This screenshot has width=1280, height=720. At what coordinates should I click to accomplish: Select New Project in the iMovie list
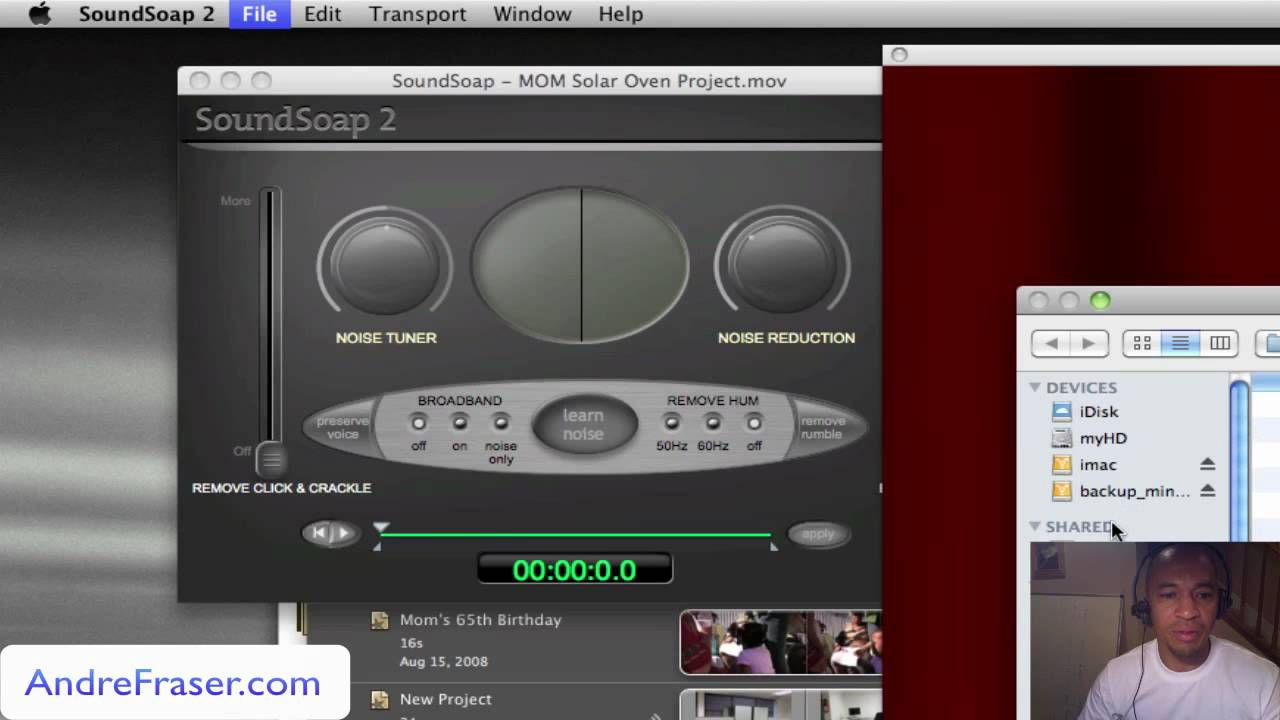click(x=445, y=700)
